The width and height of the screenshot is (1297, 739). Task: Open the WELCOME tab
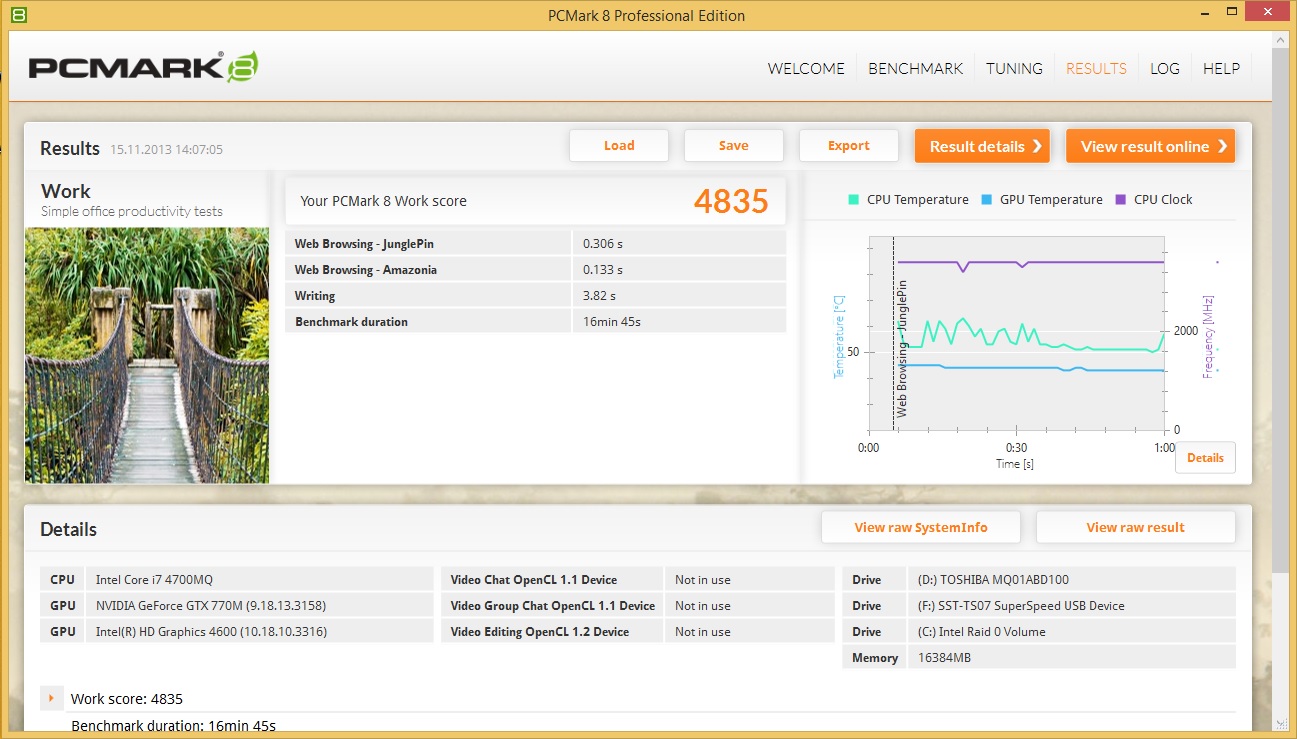pos(806,69)
